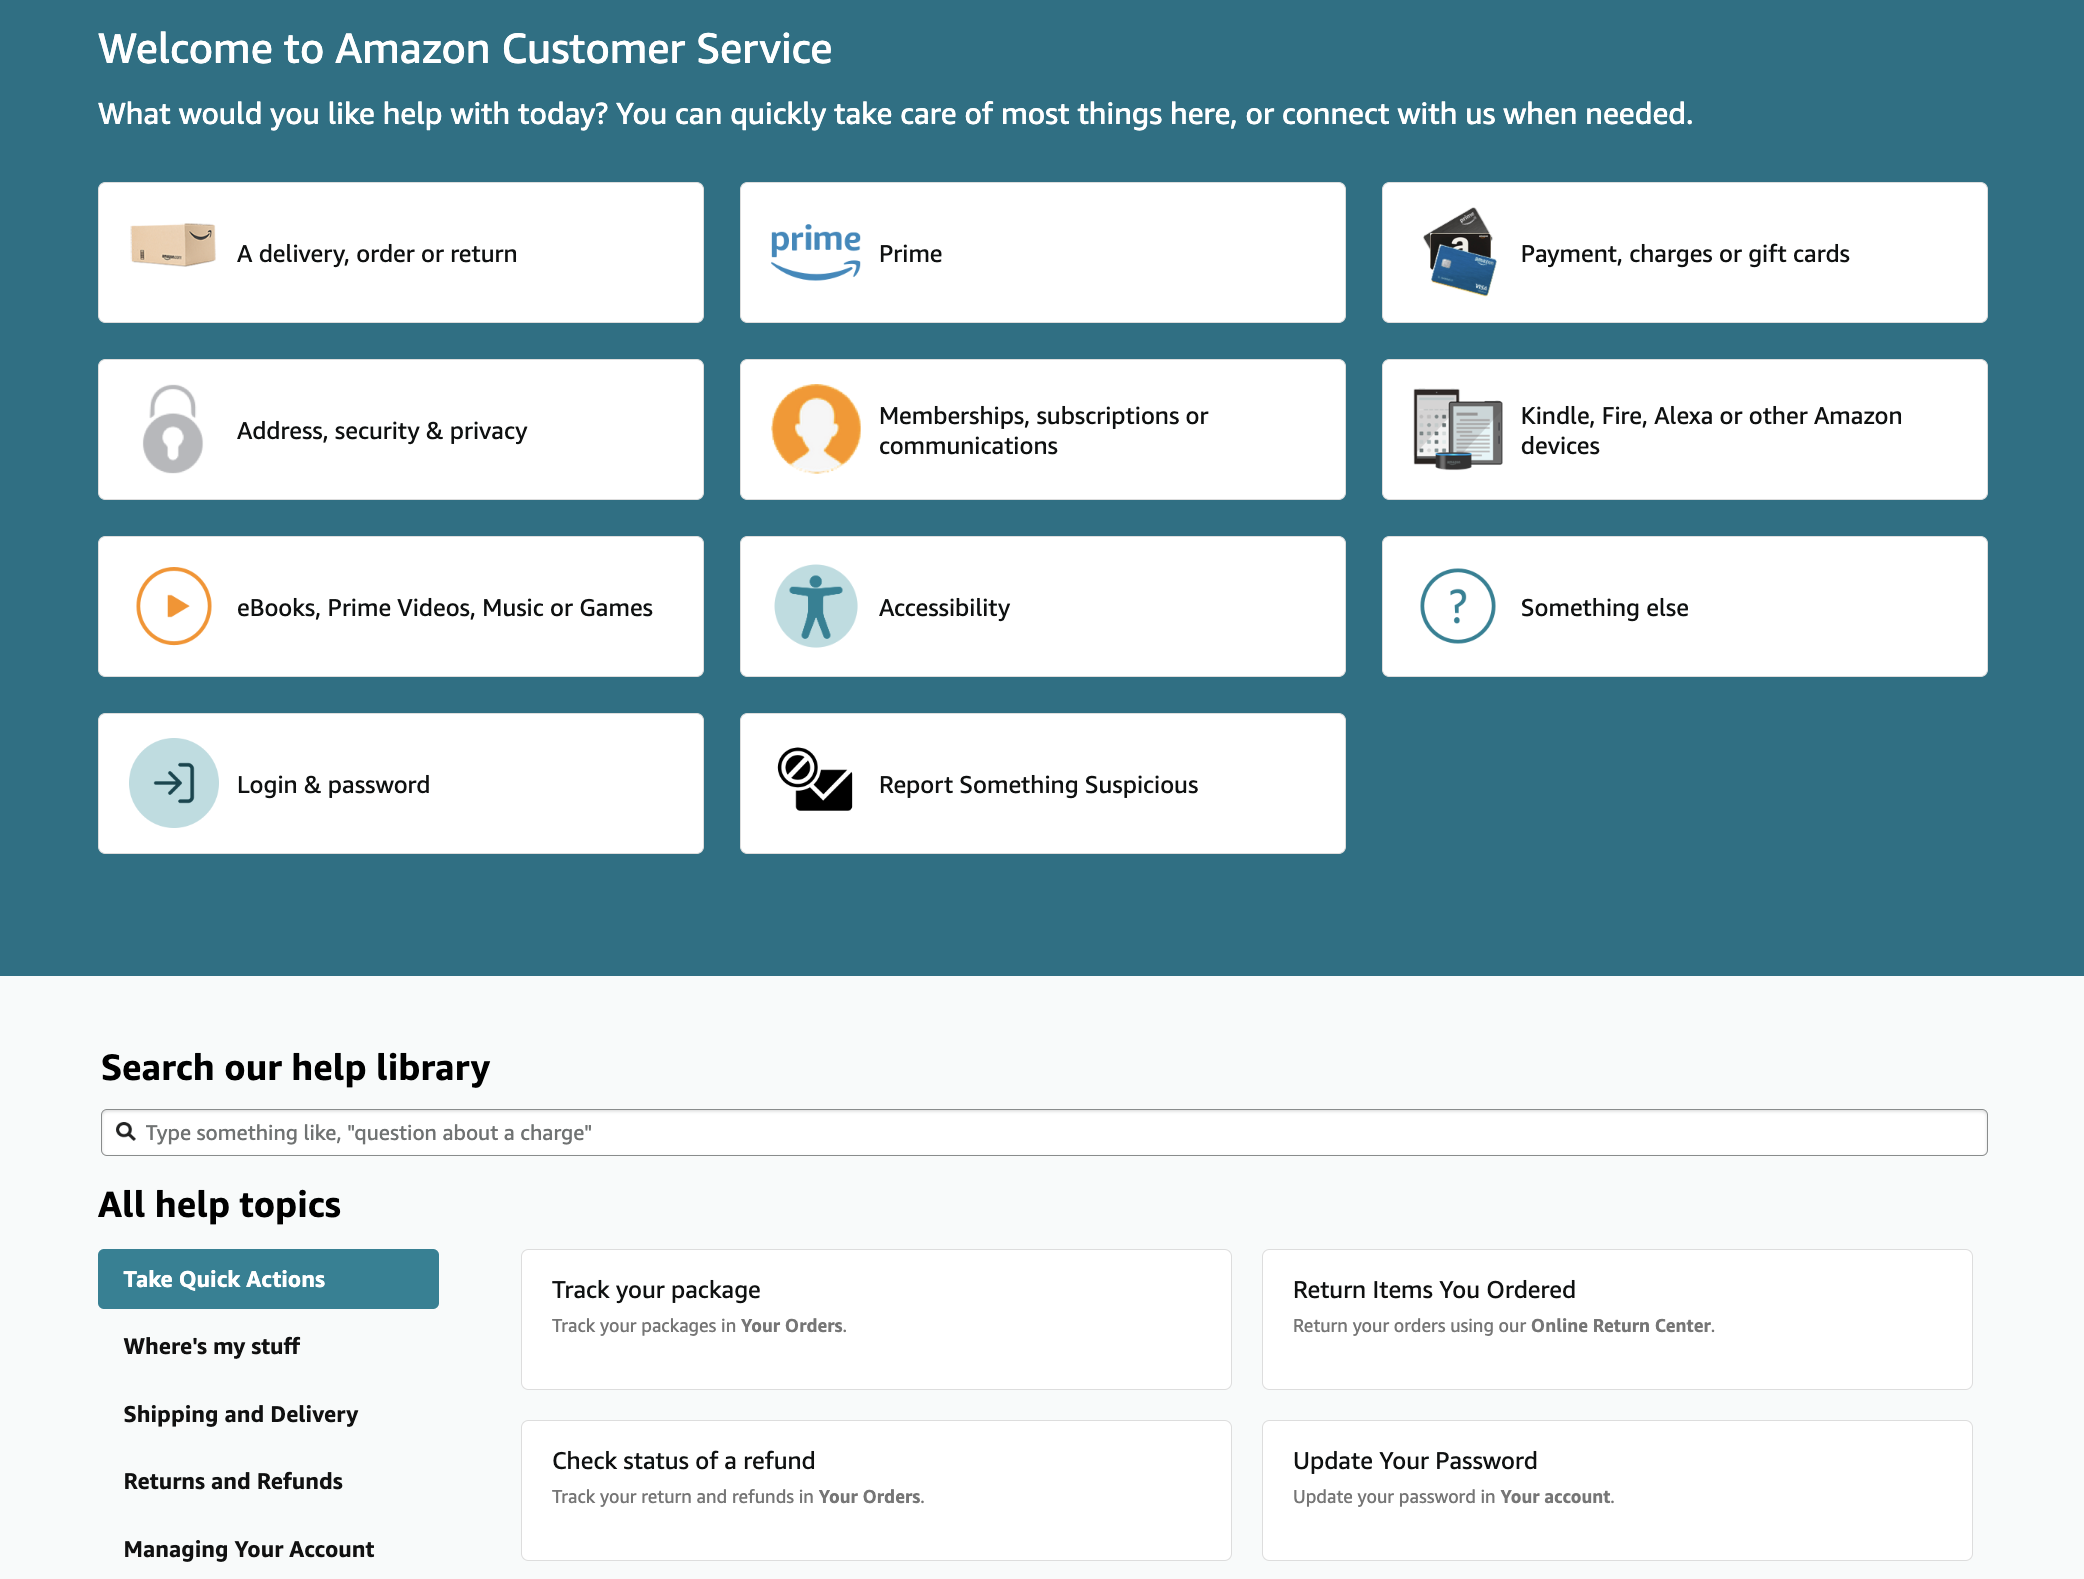
Task: Click the help library search field
Action: coord(1044,1132)
